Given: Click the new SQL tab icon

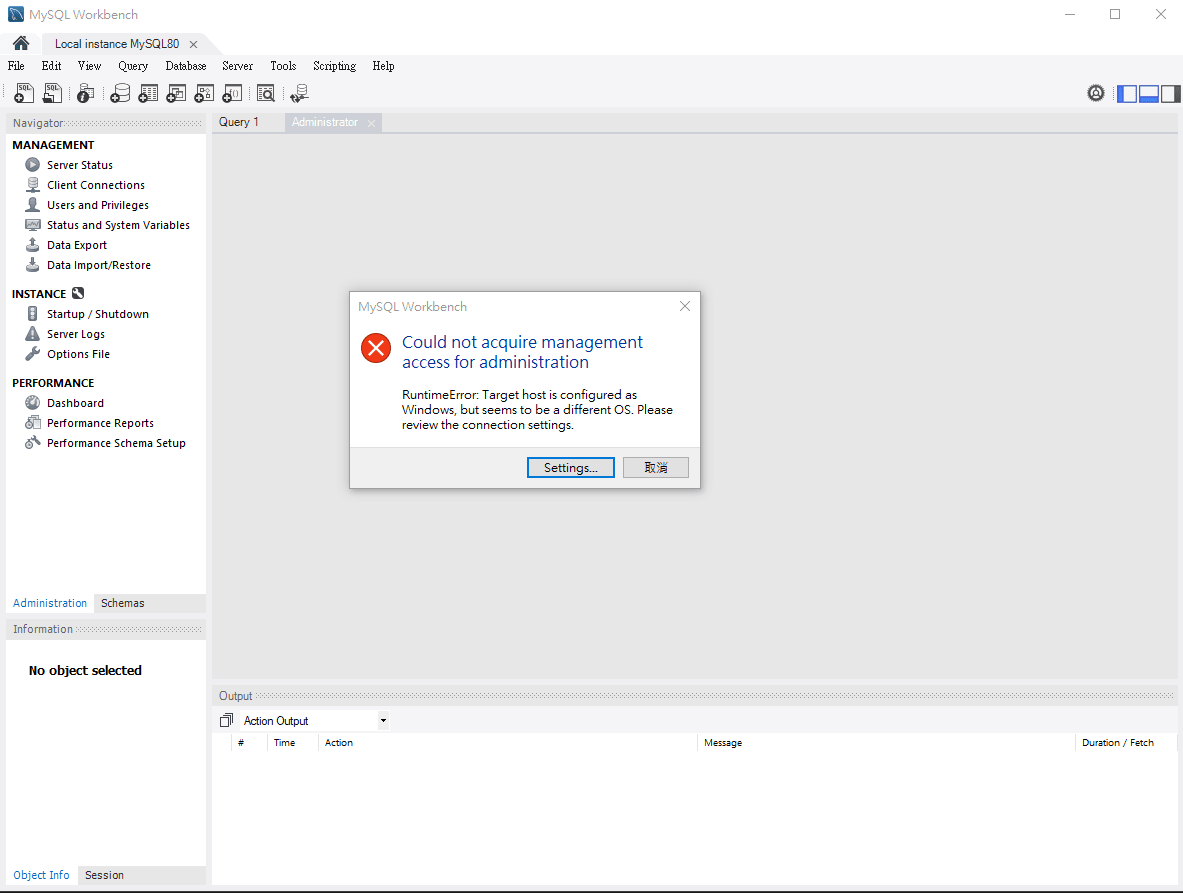Looking at the screenshot, I should click(24, 93).
